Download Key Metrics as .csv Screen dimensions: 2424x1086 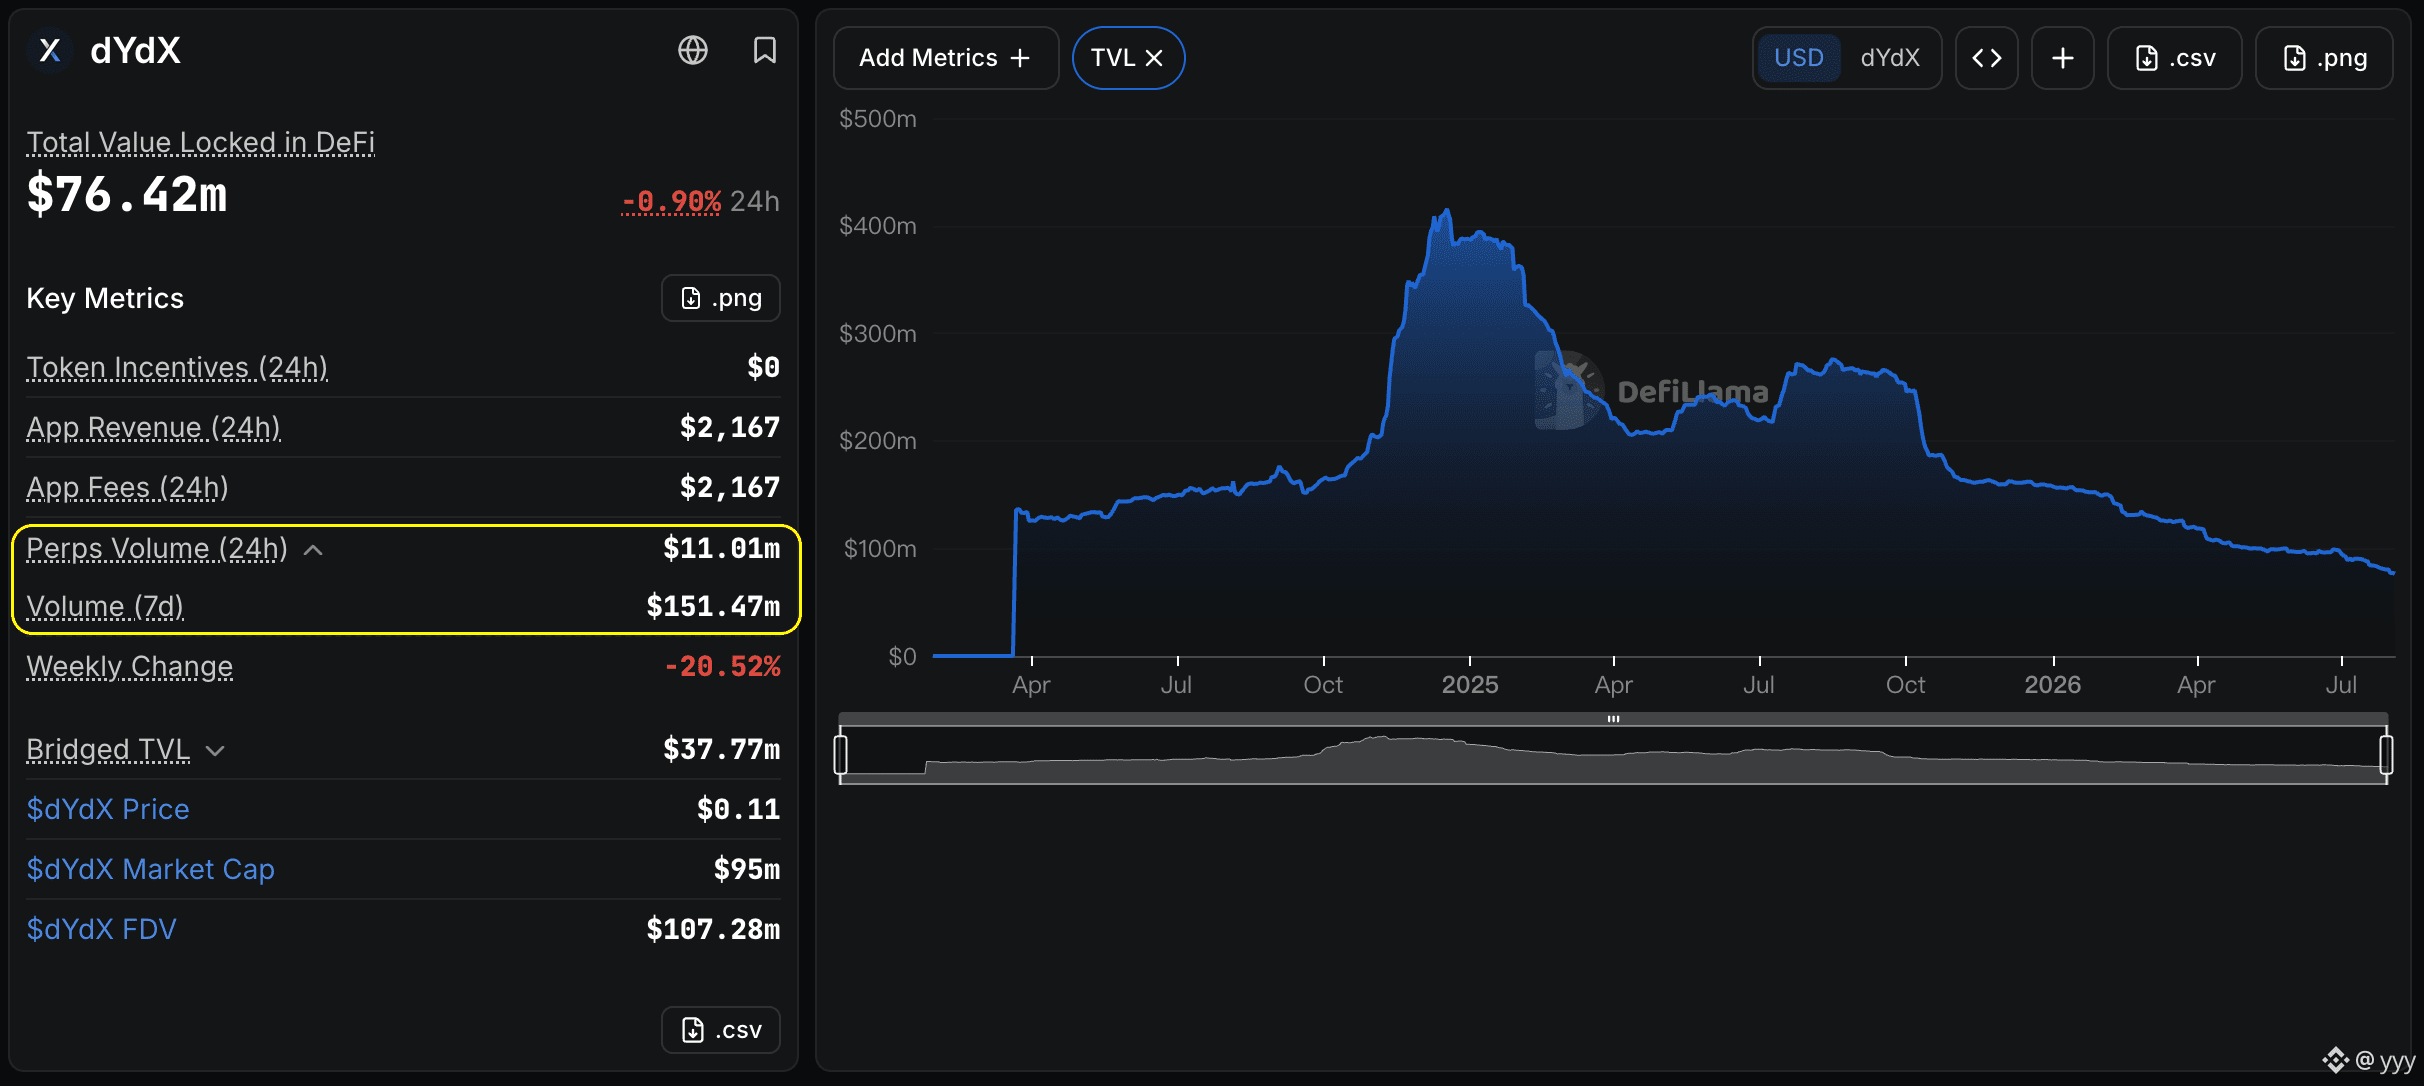[x=721, y=1030]
